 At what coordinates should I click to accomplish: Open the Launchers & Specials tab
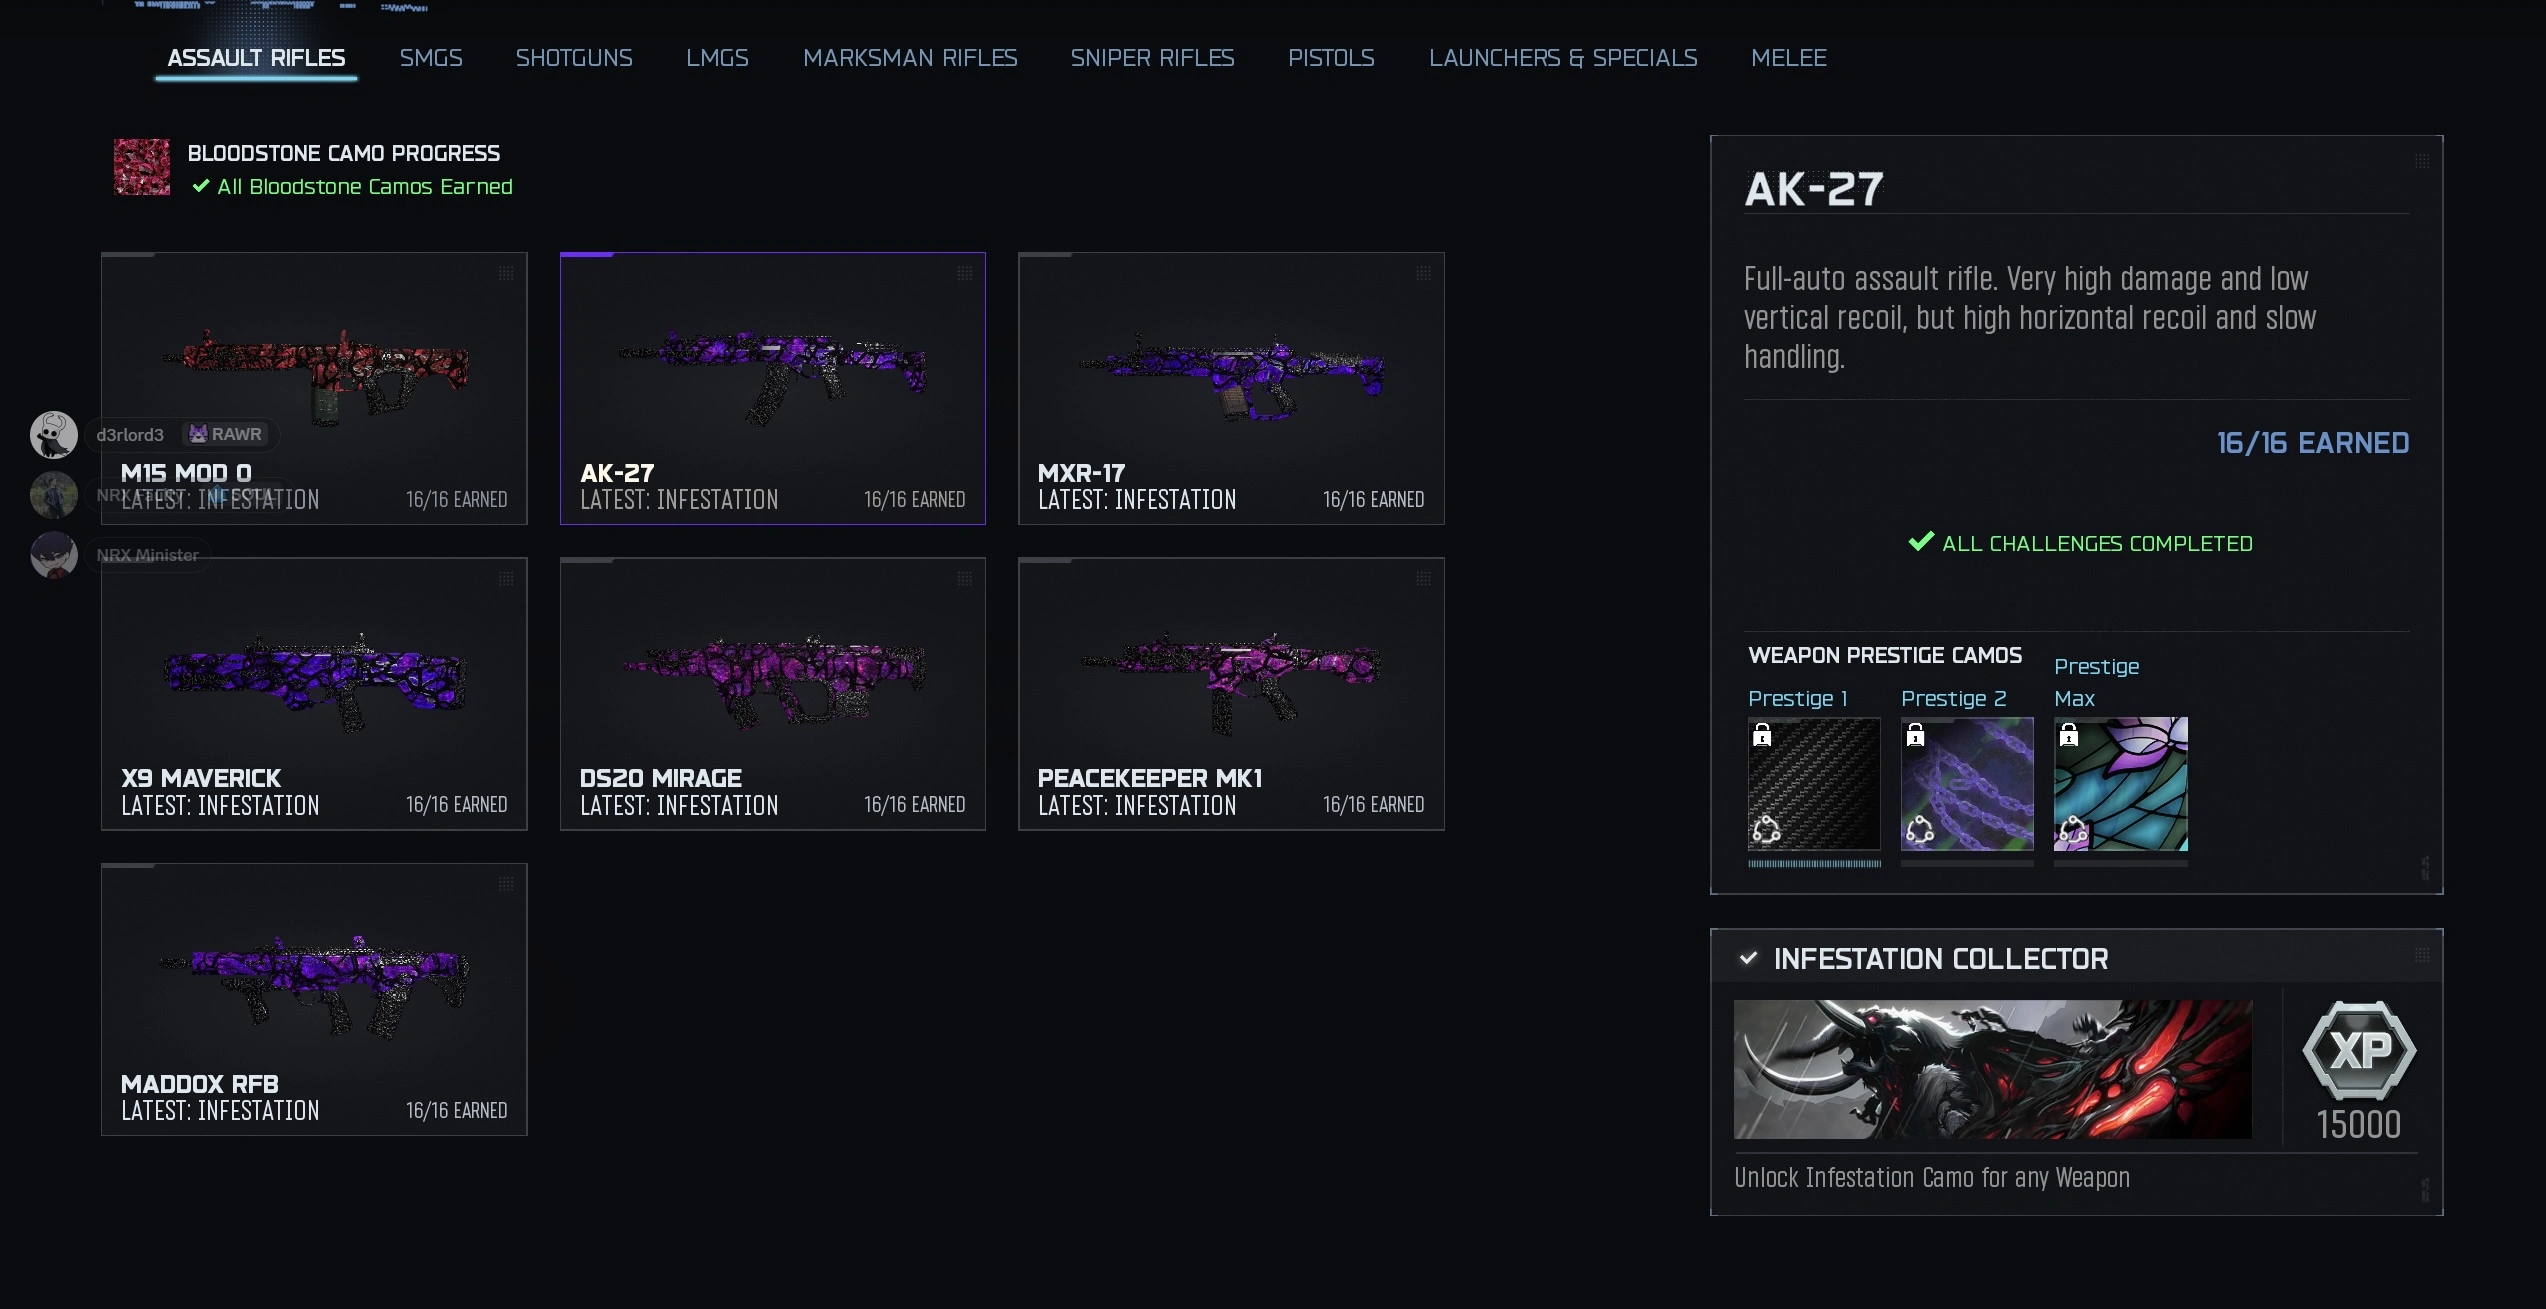(x=1563, y=58)
